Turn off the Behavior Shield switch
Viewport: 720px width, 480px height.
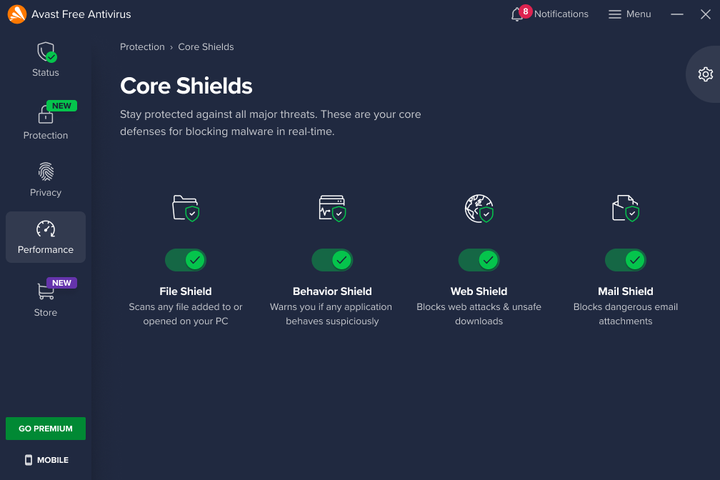click(x=332, y=260)
